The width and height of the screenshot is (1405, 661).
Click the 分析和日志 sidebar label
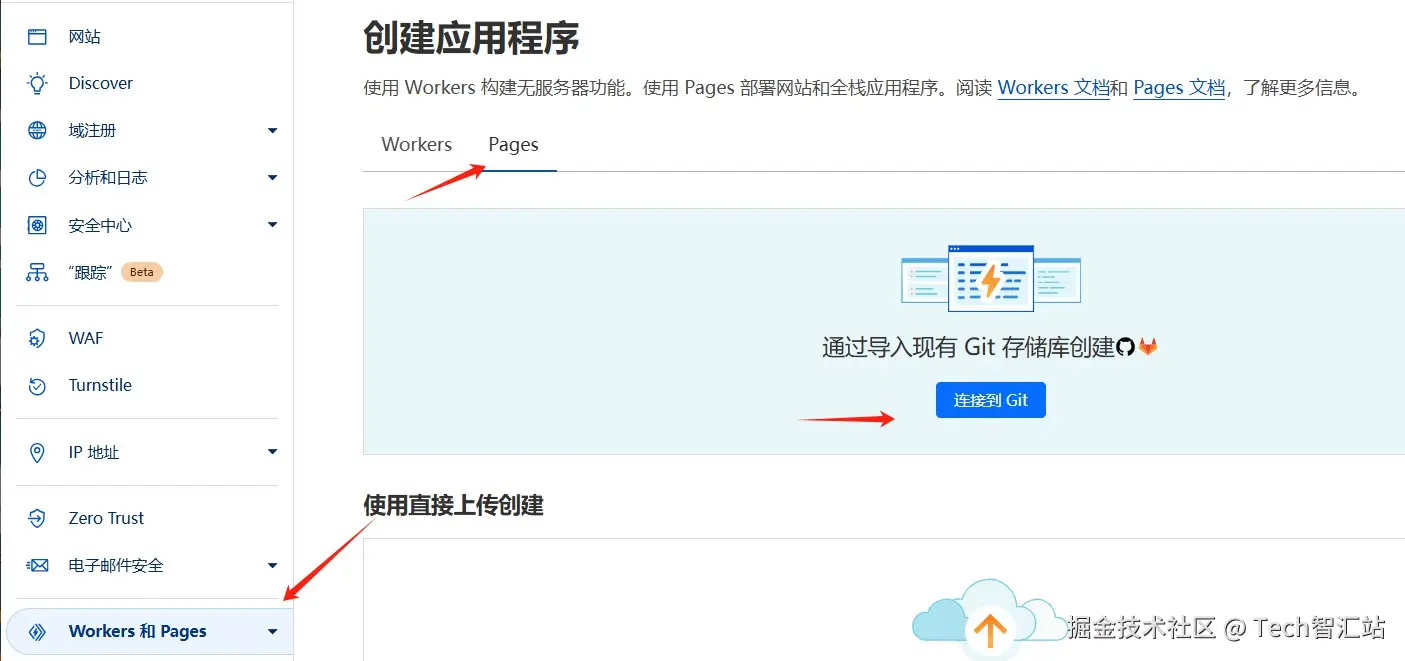click(108, 178)
